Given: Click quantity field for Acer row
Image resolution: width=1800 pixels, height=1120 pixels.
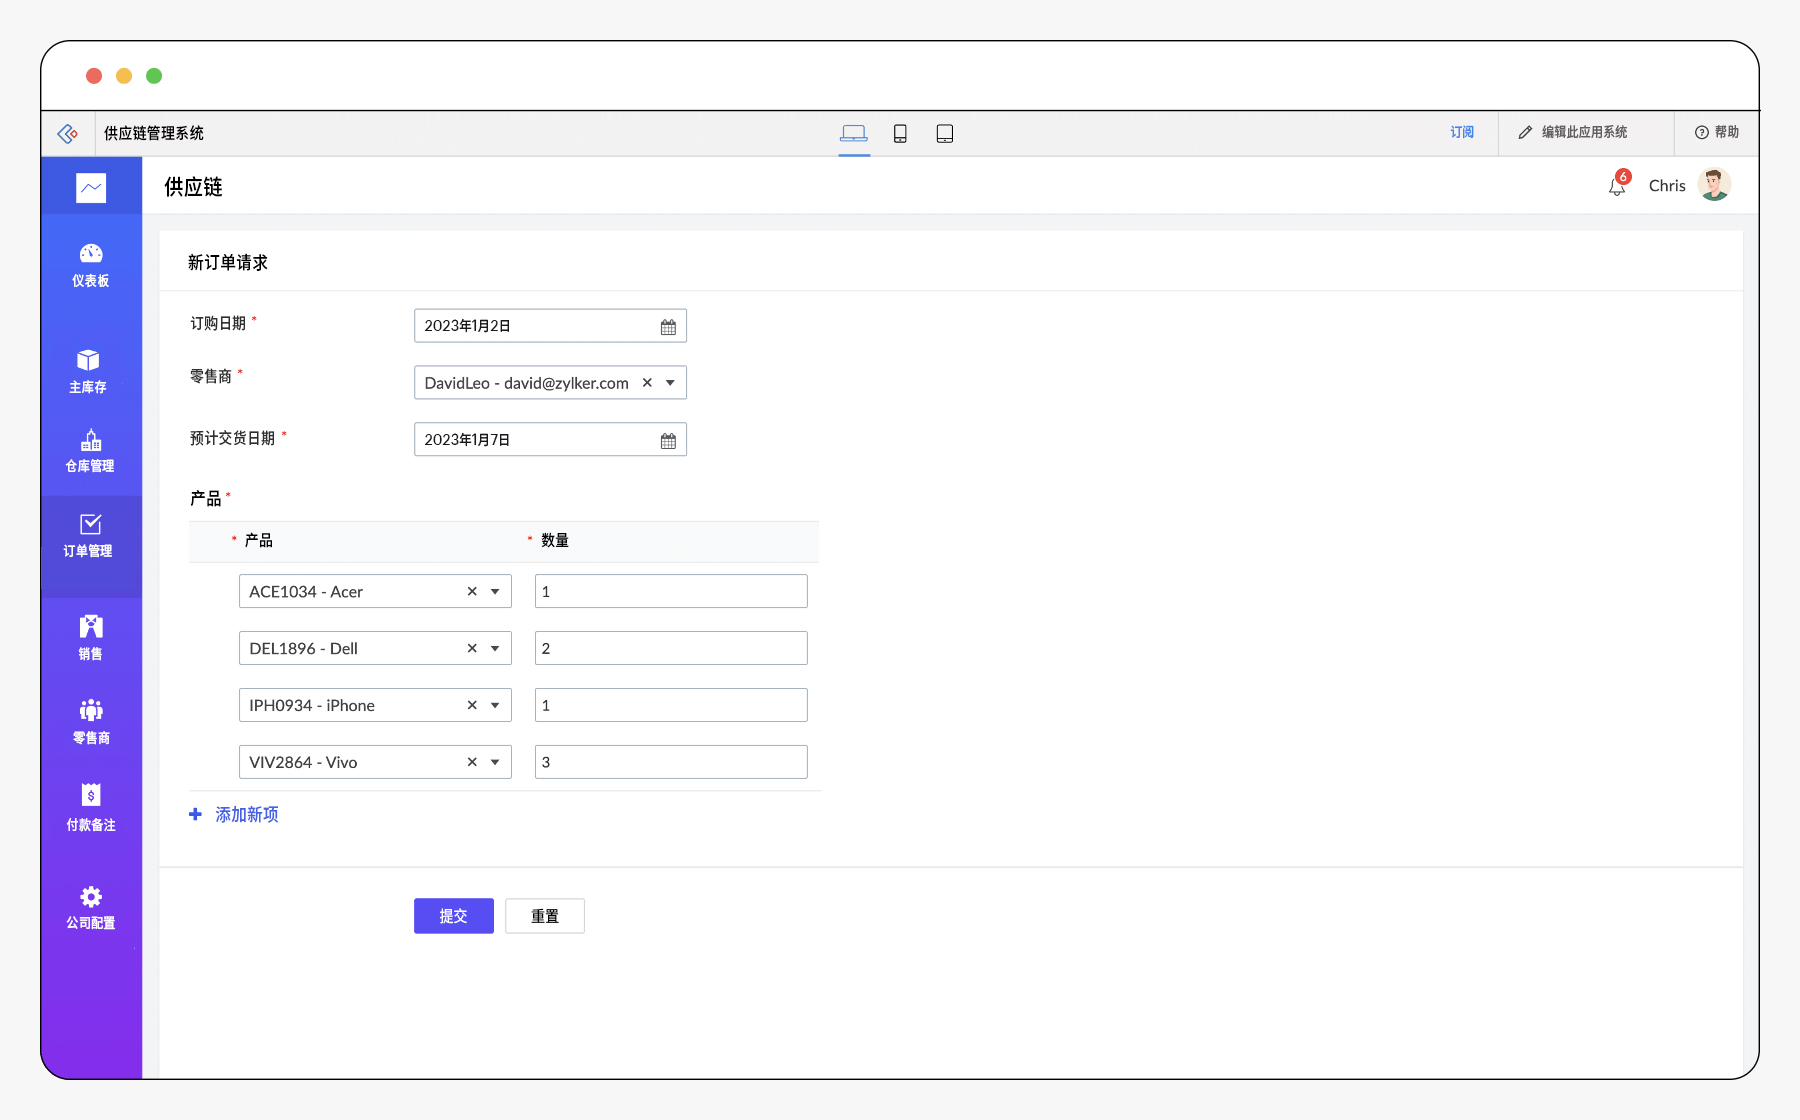Looking at the screenshot, I should [671, 591].
